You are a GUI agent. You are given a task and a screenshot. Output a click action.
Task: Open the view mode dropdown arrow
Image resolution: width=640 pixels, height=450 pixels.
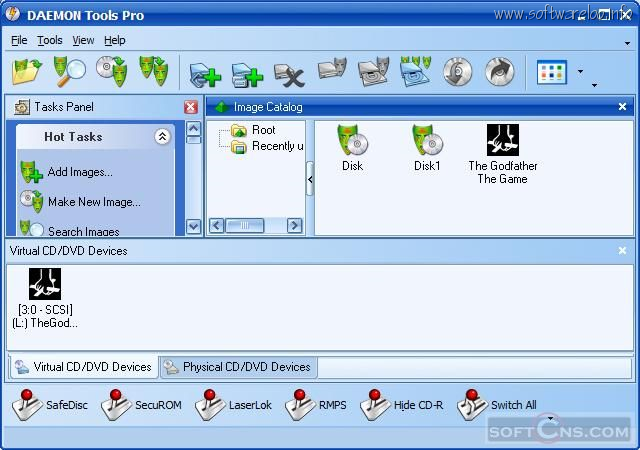pyautogui.click(x=580, y=72)
